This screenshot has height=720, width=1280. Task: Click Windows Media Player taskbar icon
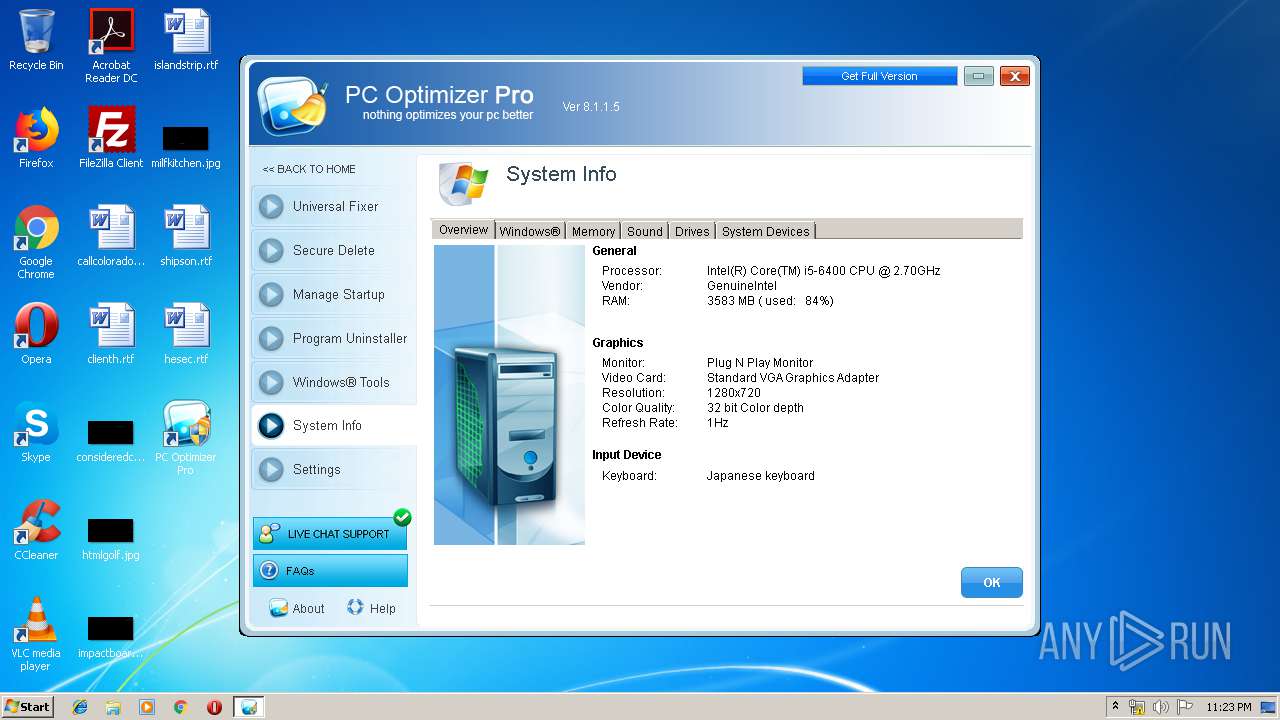click(146, 707)
